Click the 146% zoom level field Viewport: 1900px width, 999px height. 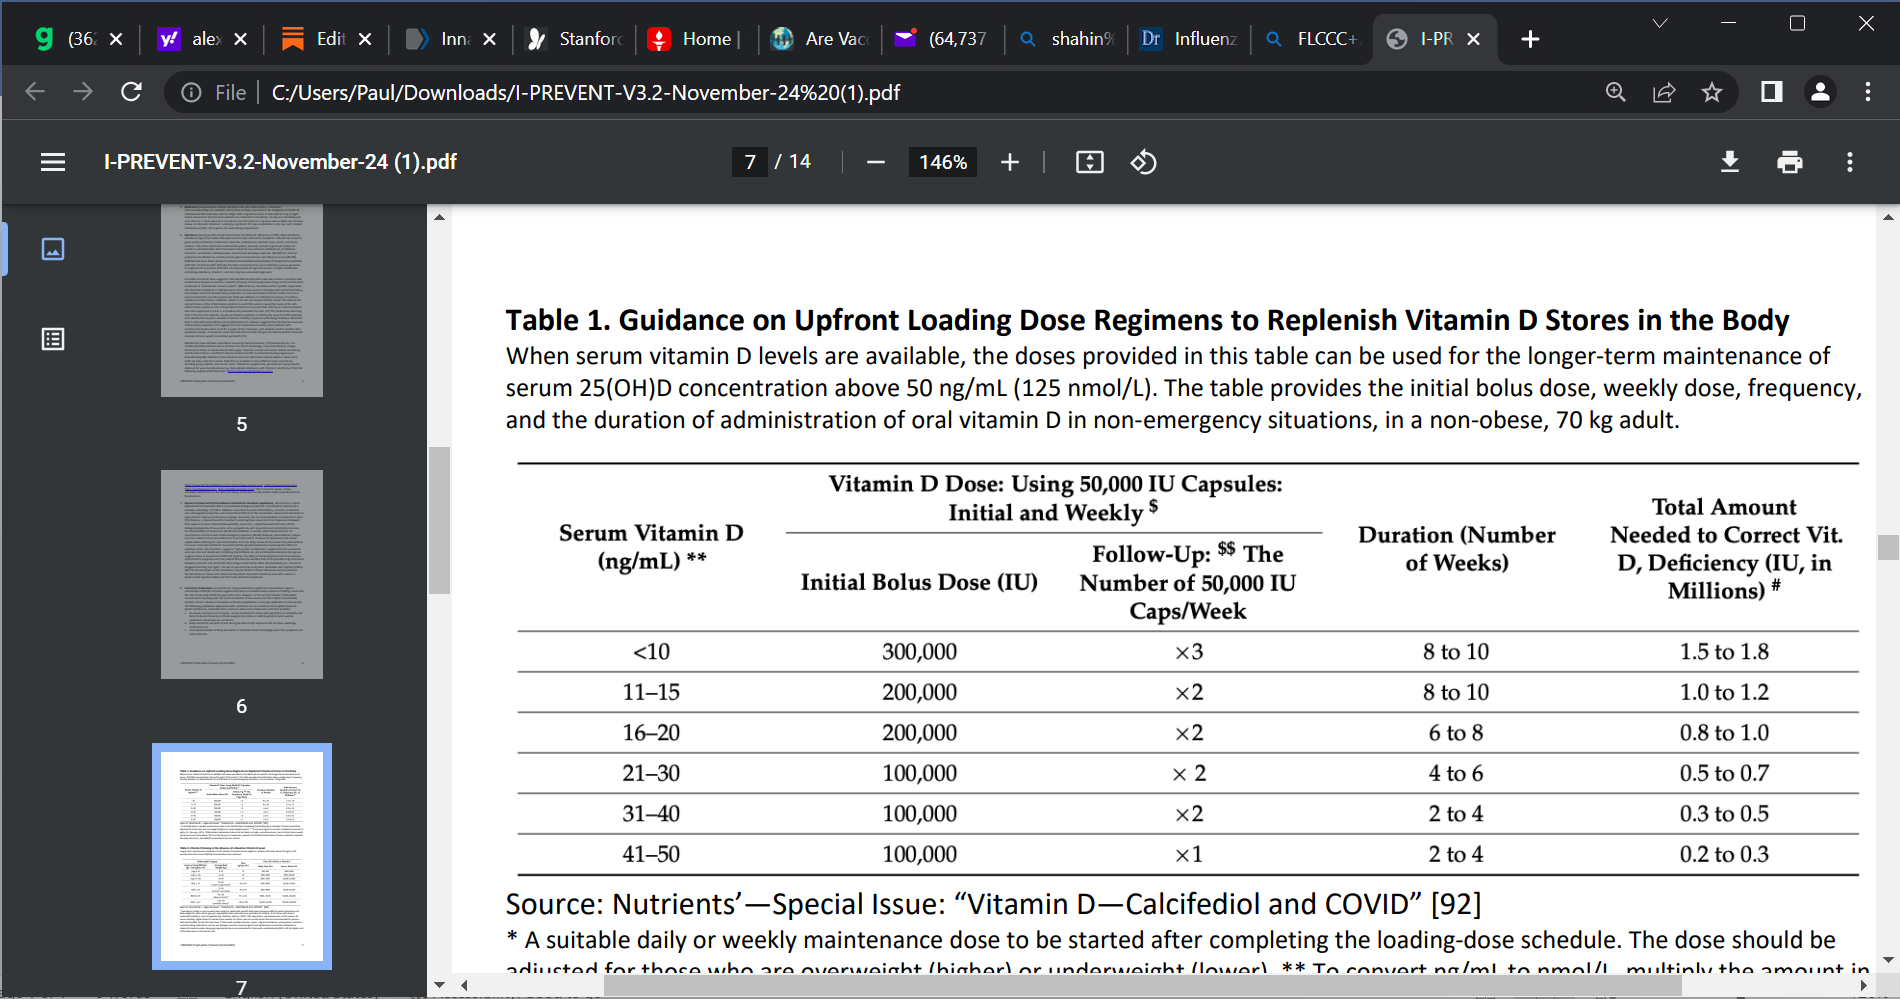click(x=943, y=162)
